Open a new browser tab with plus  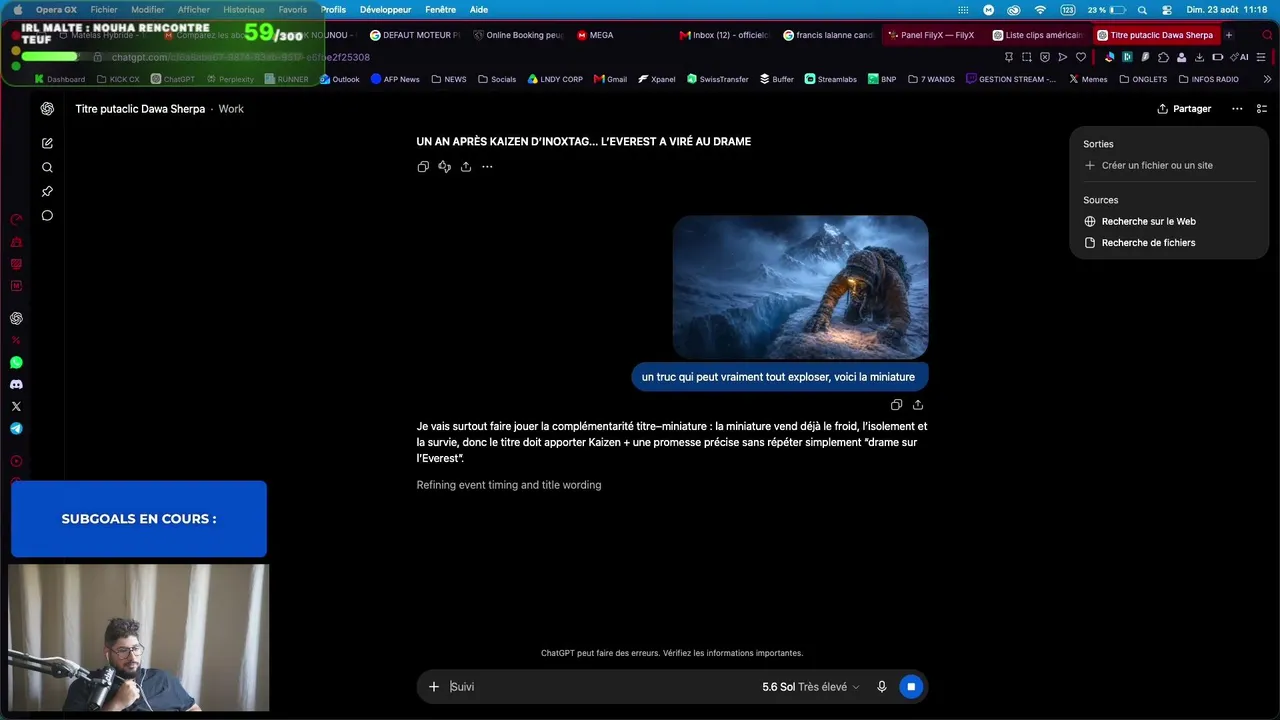click(1229, 35)
